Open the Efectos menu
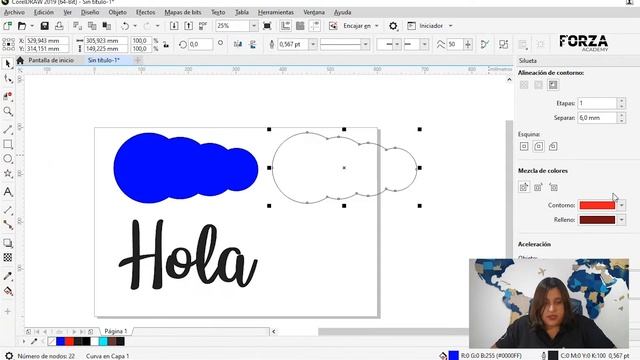Viewport: 640px width, 360px height. (x=145, y=12)
